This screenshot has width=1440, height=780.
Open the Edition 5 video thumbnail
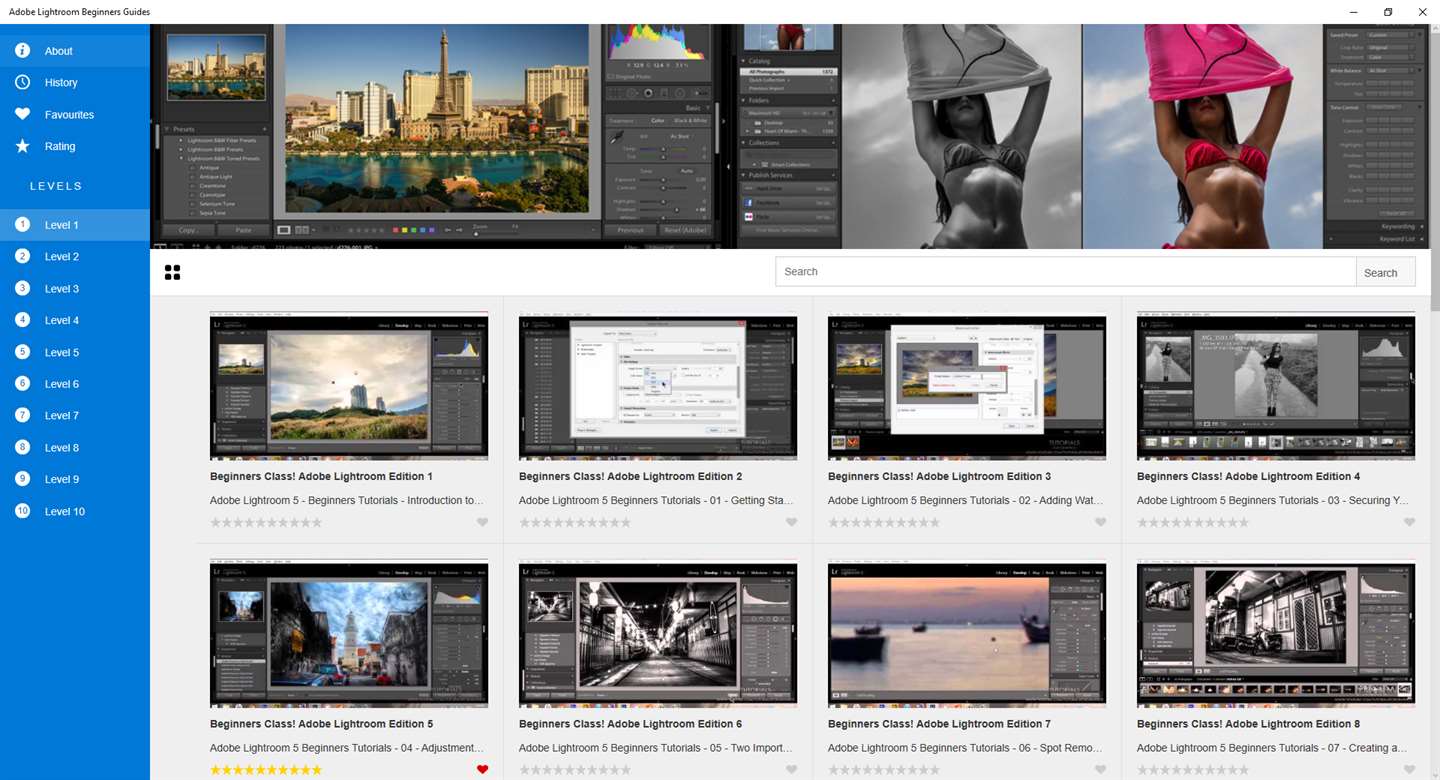tap(349, 634)
